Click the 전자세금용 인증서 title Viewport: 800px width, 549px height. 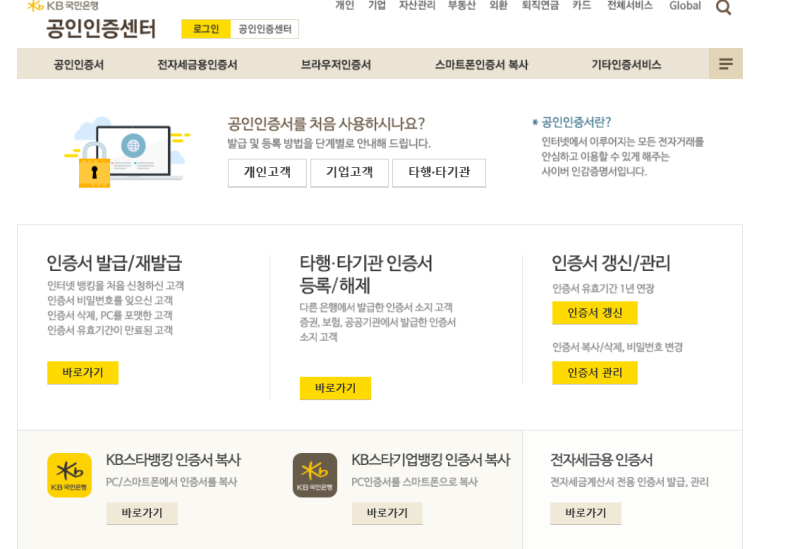point(602,460)
